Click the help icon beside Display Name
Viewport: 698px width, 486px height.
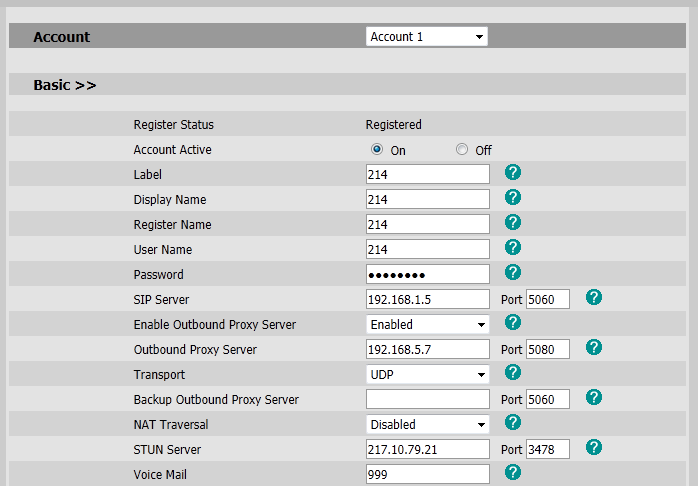513,198
